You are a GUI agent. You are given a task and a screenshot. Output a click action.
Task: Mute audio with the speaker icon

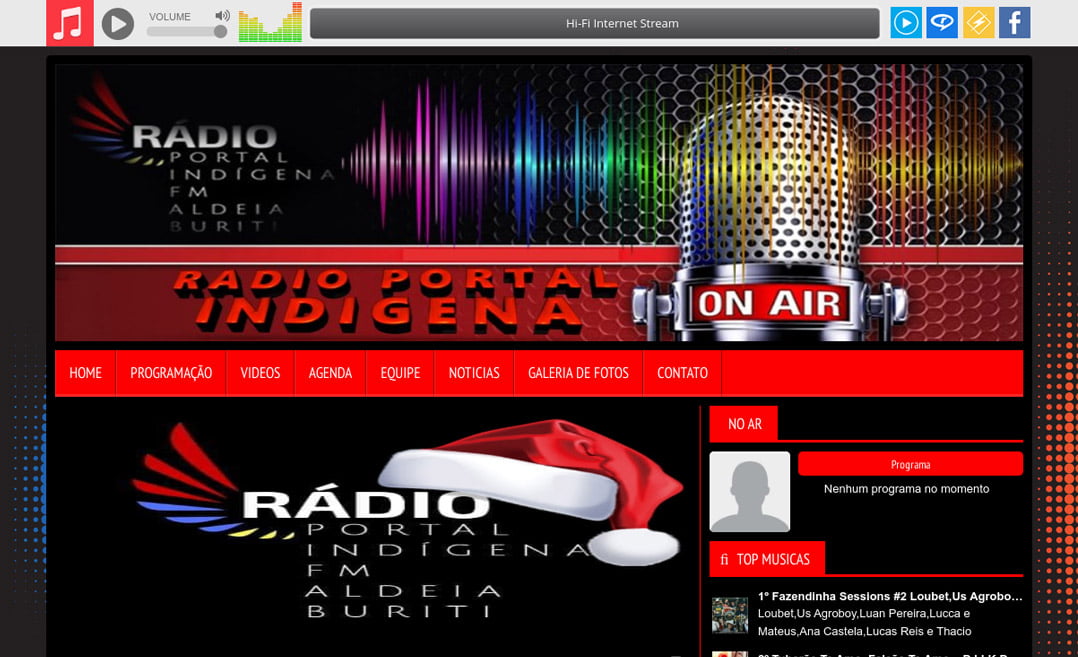(x=222, y=16)
